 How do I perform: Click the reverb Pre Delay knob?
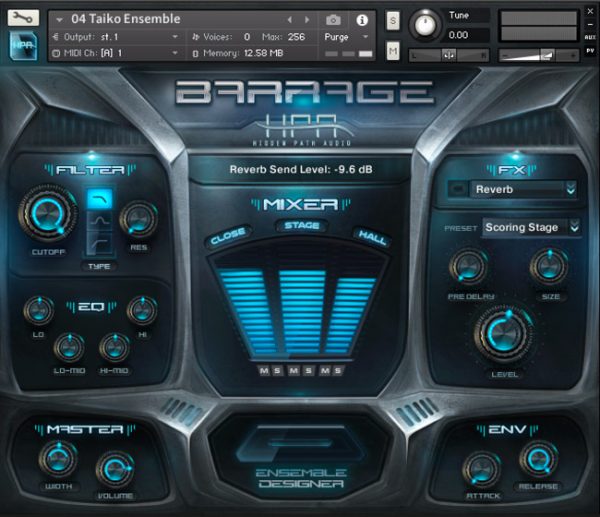(x=468, y=267)
